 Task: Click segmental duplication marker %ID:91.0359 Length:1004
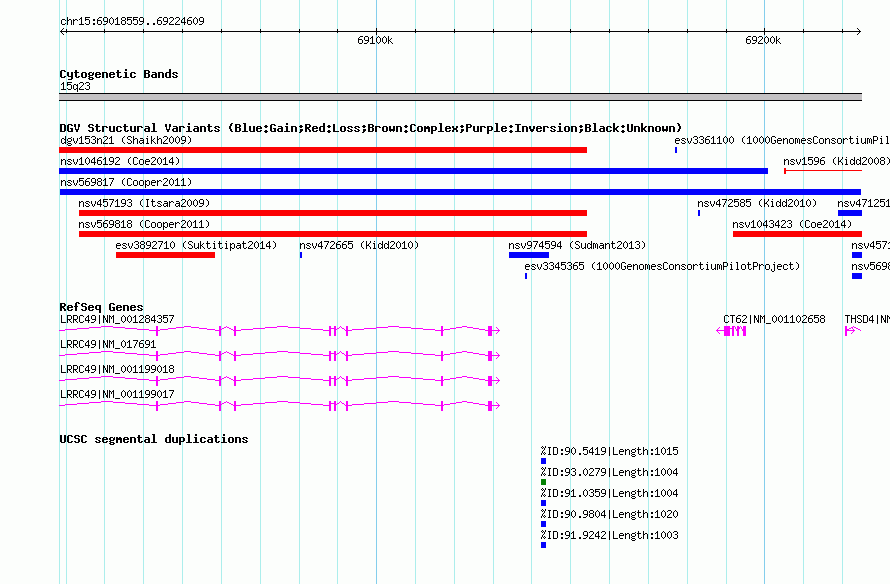coord(543,503)
